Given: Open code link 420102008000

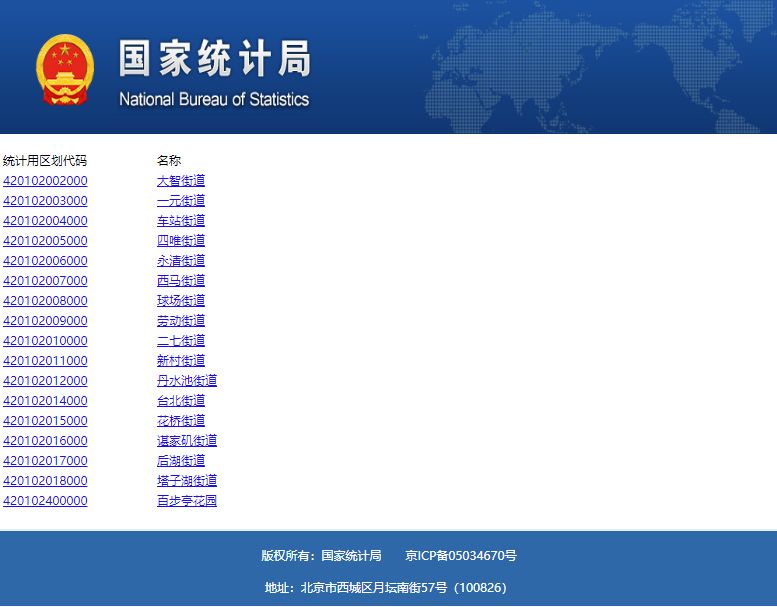Looking at the screenshot, I should point(45,301).
